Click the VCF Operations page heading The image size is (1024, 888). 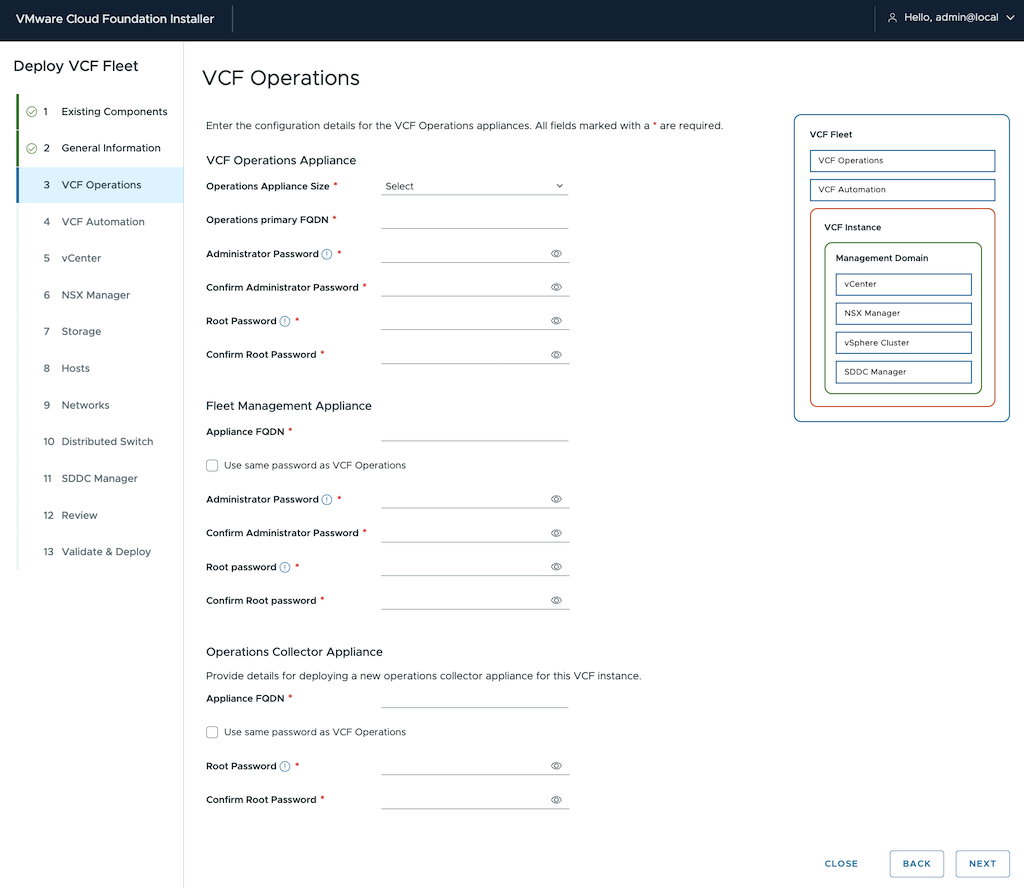tap(281, 78)
